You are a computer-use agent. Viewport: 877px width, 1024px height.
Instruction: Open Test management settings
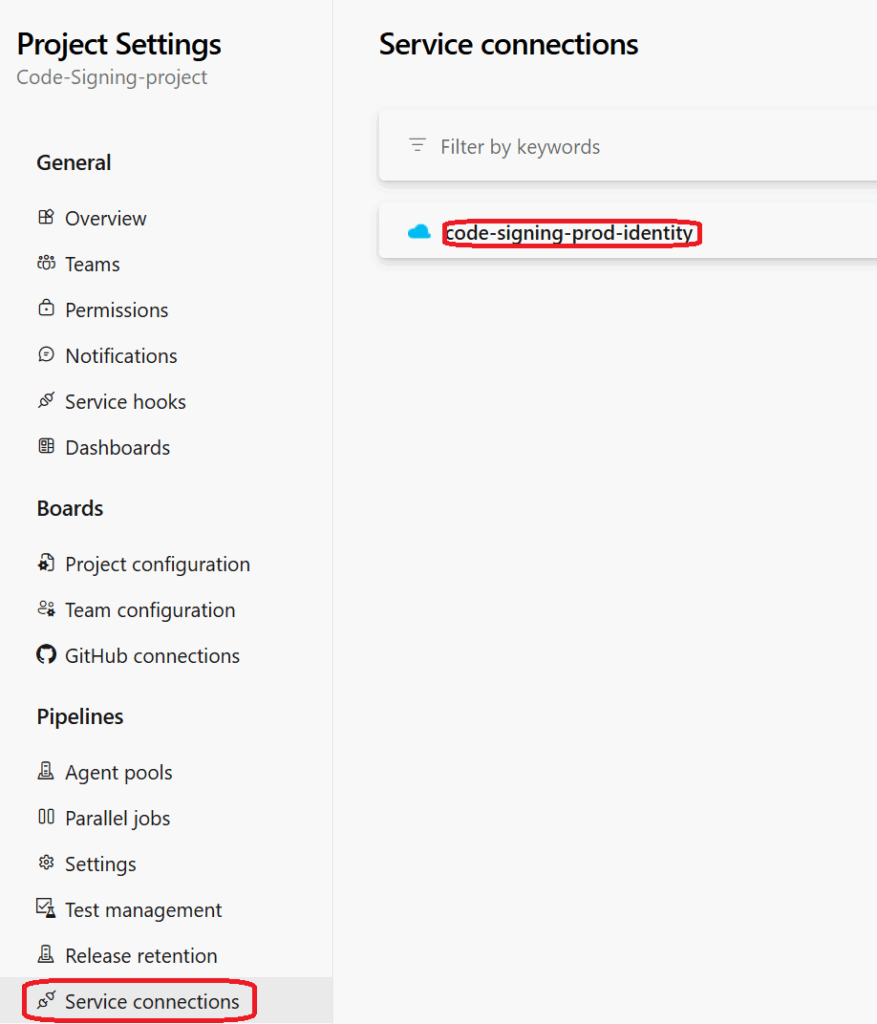click(x=143, y=910)
